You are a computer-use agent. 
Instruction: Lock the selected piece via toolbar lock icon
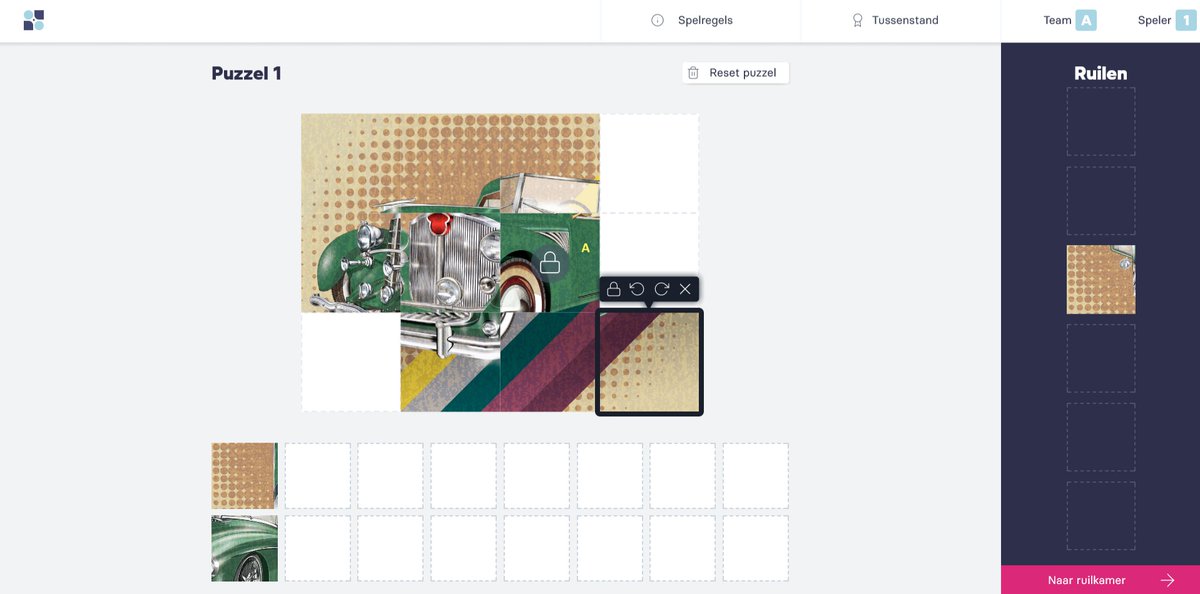point(614,289)
